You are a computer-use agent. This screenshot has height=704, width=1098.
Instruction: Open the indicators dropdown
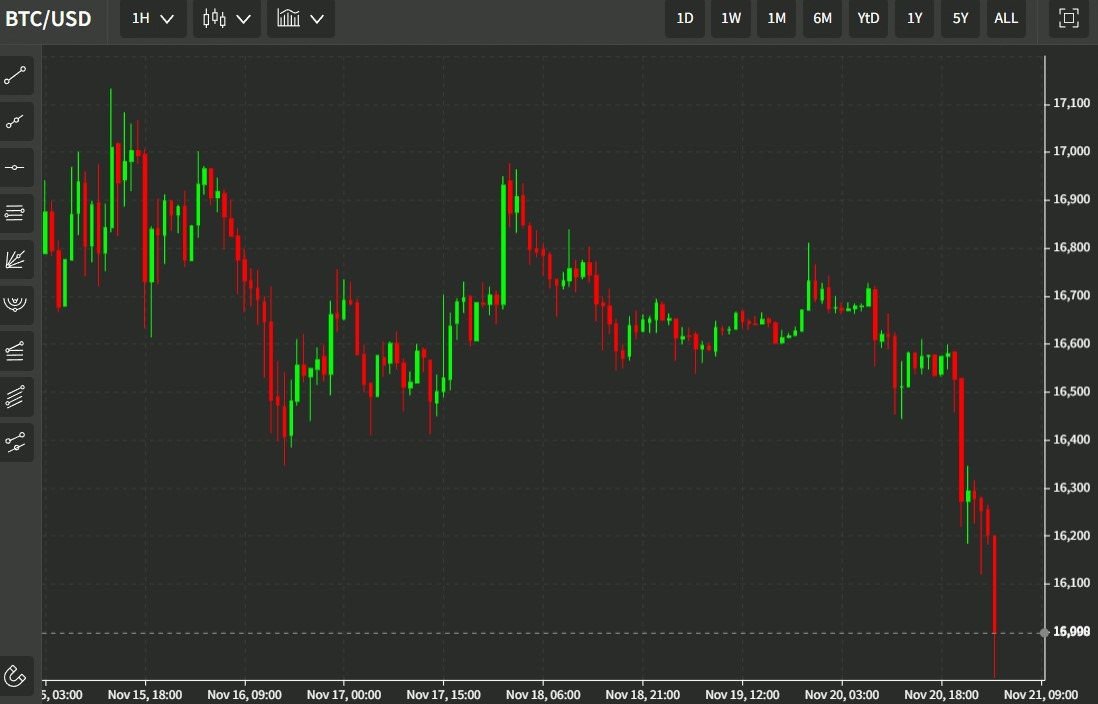(x=300, y=18)
